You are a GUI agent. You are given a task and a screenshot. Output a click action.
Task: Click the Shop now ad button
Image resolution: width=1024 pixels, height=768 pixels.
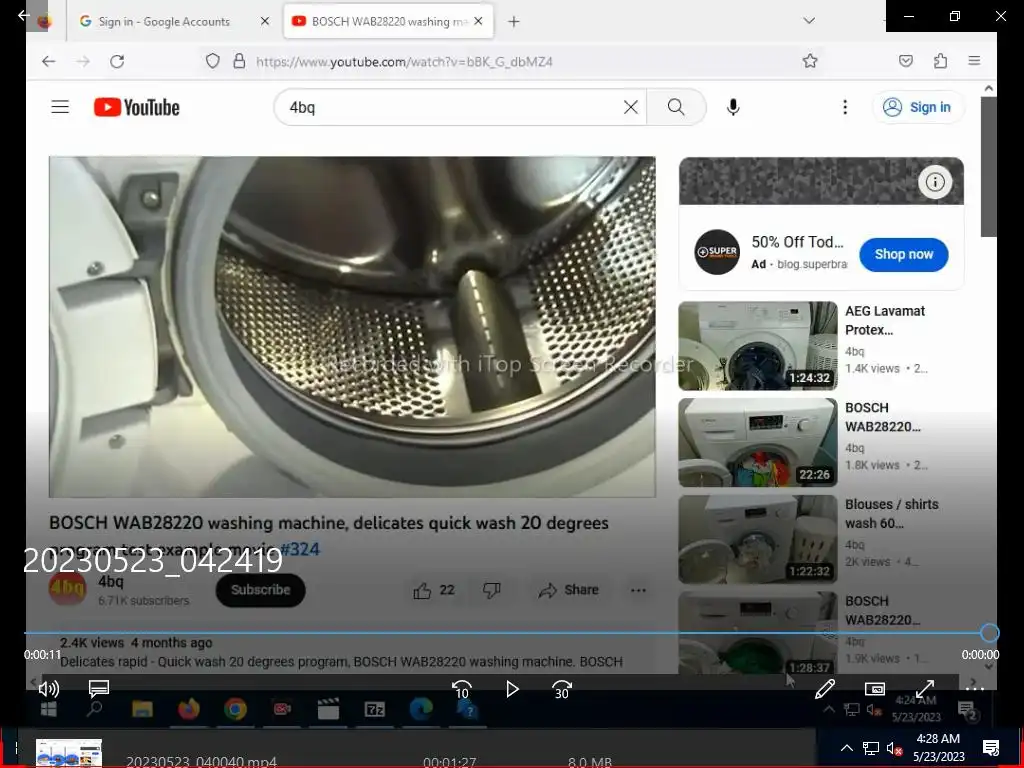click(904, 255)
